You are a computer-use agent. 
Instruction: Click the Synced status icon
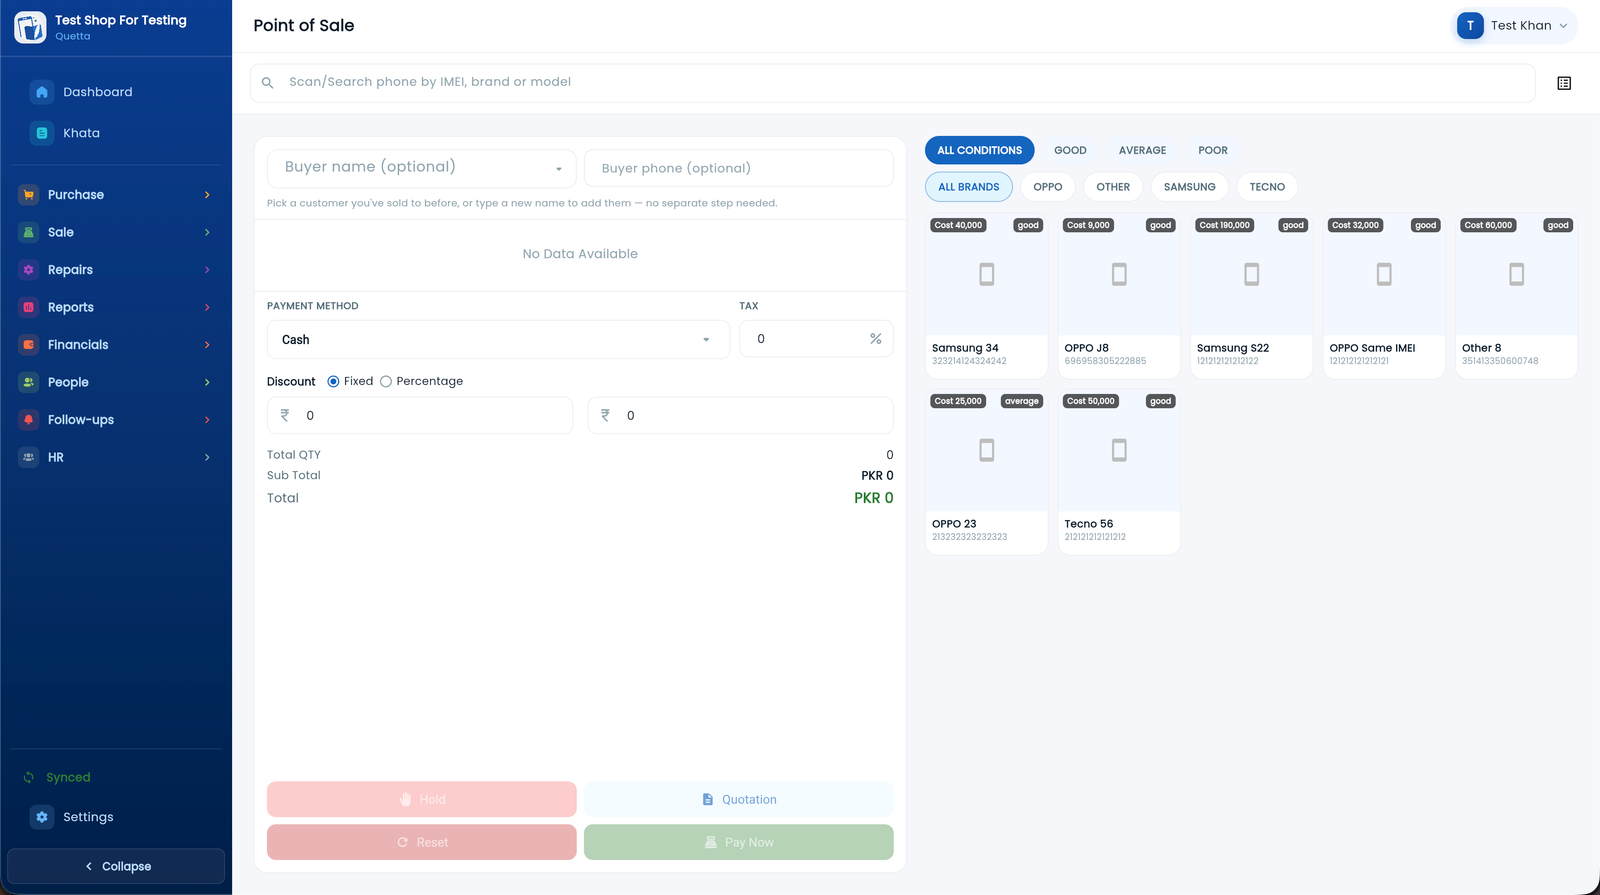pyautogui.click(x=28, y=778)
